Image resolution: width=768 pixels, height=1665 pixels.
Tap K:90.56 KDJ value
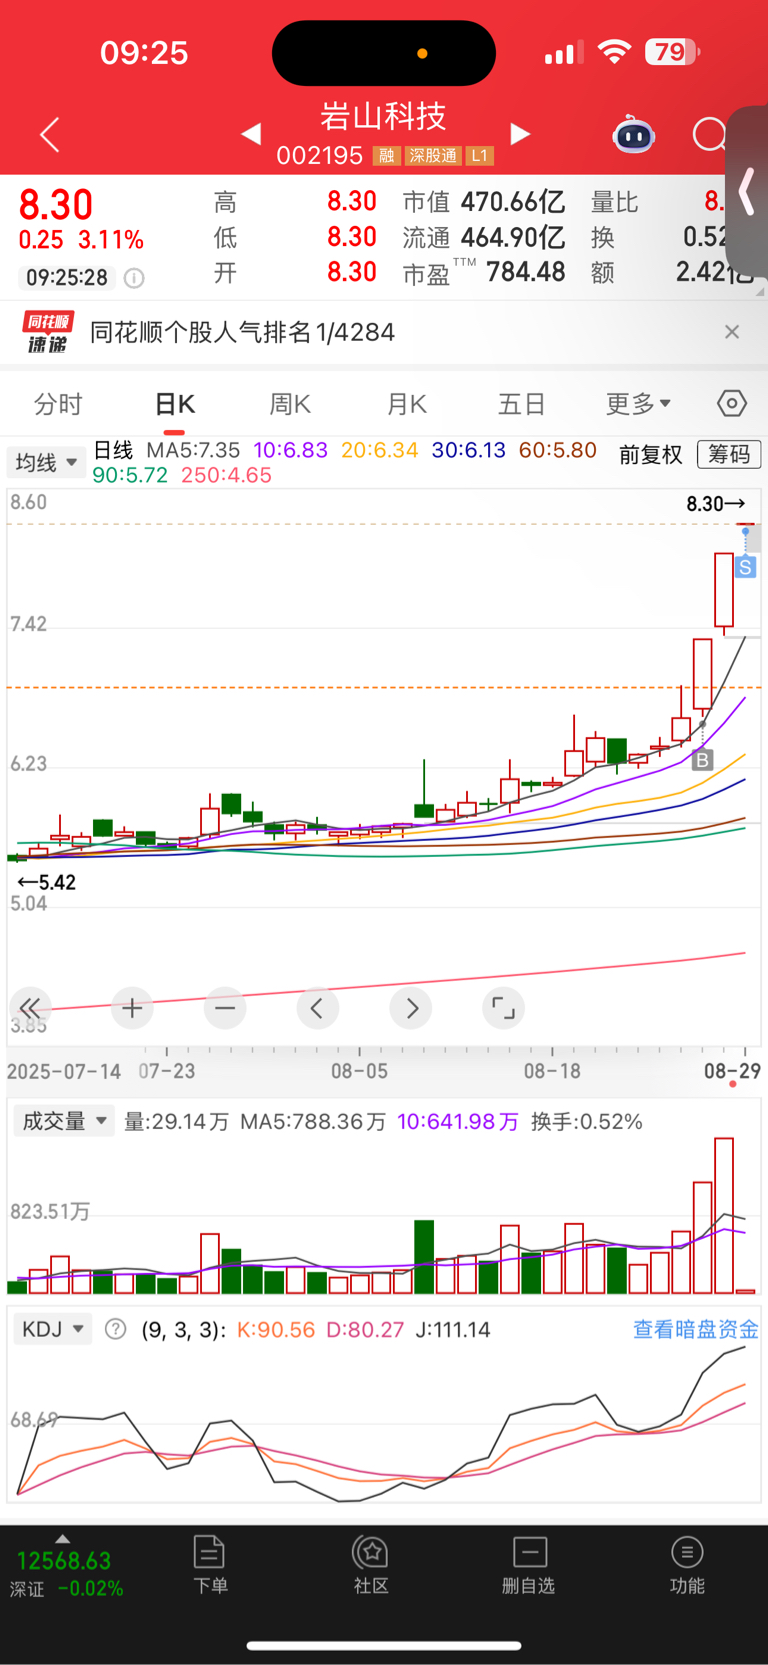(x=276, y=1329)
